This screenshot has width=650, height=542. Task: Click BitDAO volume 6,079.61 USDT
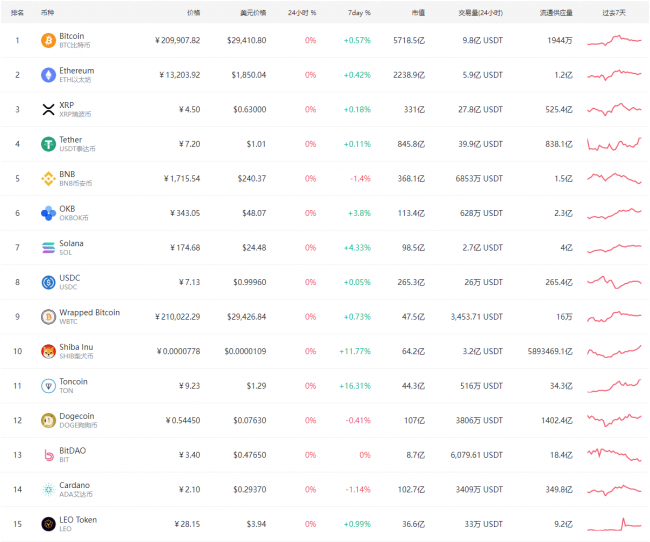[x=477, y=455]
